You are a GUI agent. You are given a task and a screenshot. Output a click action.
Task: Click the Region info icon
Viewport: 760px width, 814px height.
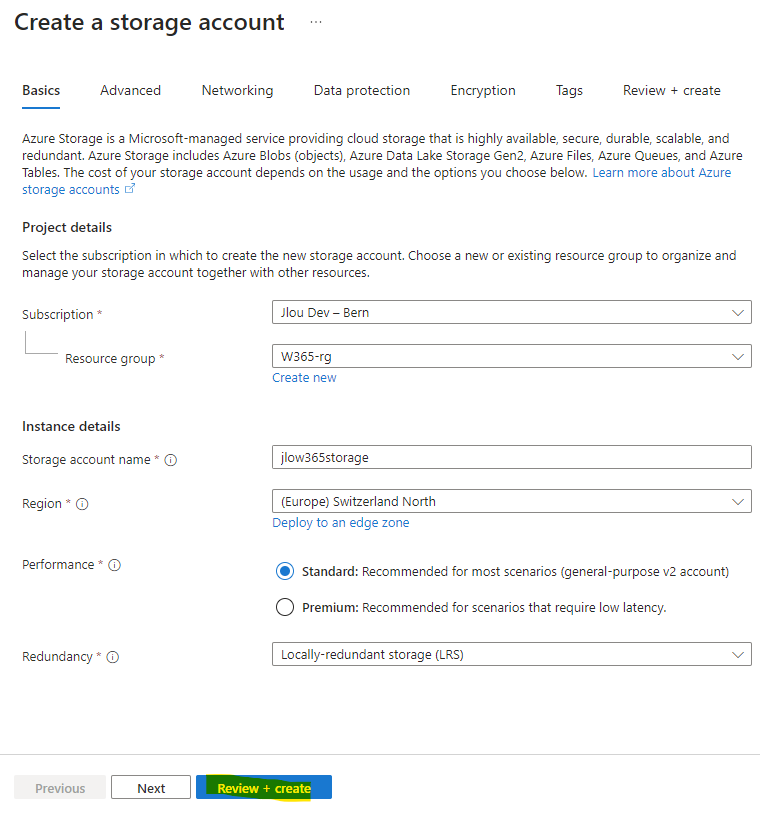click(82, 504)
